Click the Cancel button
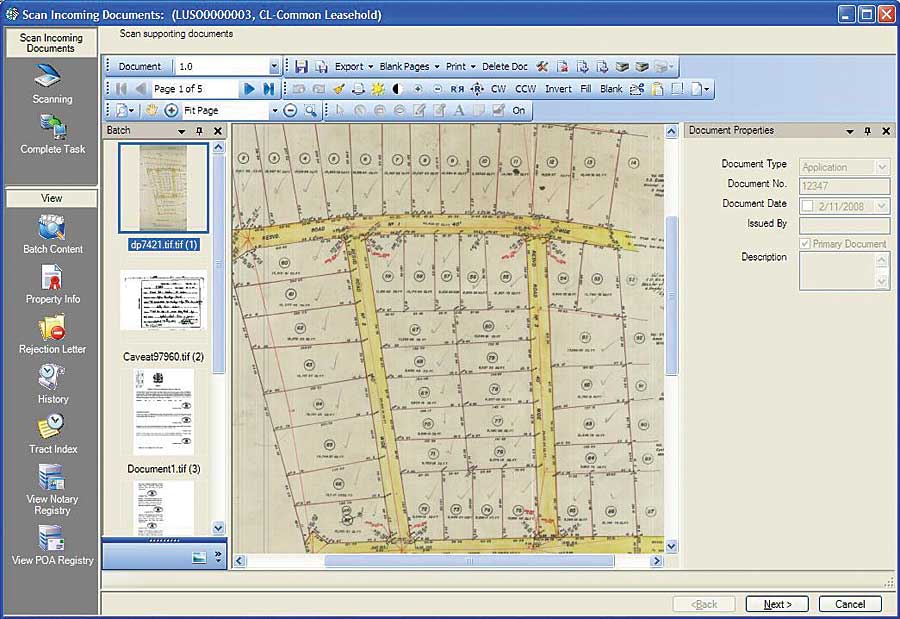The width and height of the screenshot is (900, 619). point(850,604)
